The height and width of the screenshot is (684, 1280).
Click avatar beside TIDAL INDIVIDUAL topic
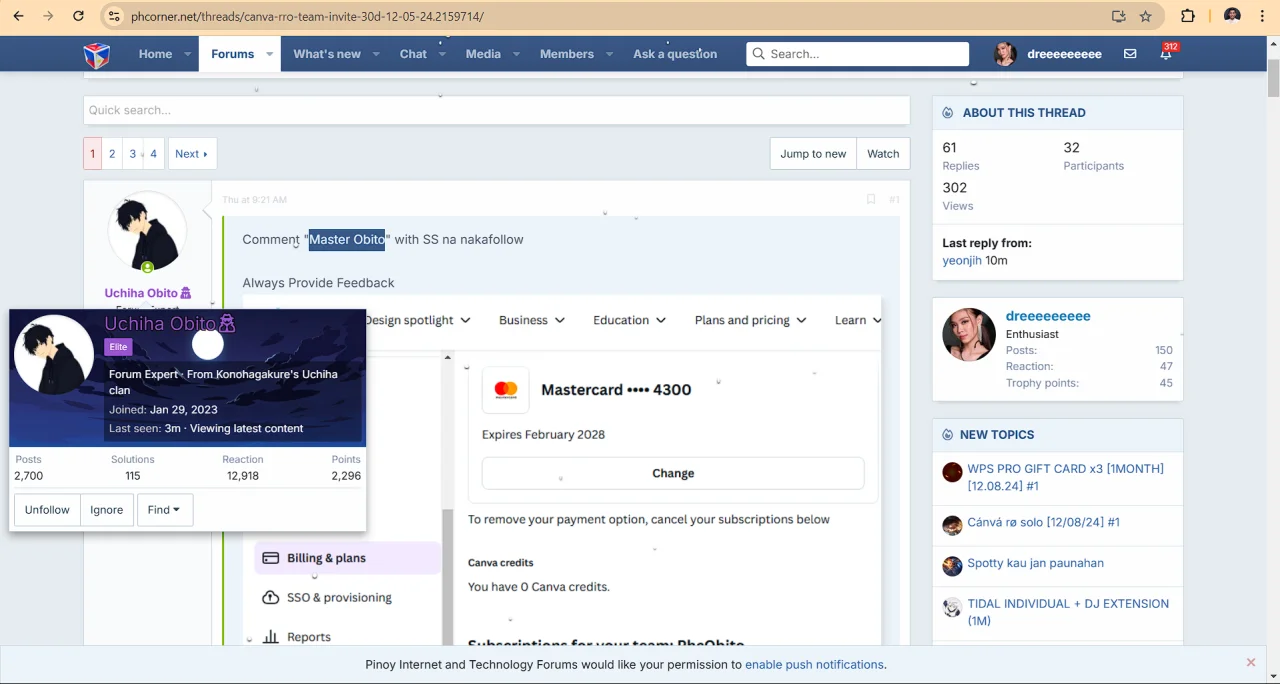pyautogui.click(x=952, y=607)
